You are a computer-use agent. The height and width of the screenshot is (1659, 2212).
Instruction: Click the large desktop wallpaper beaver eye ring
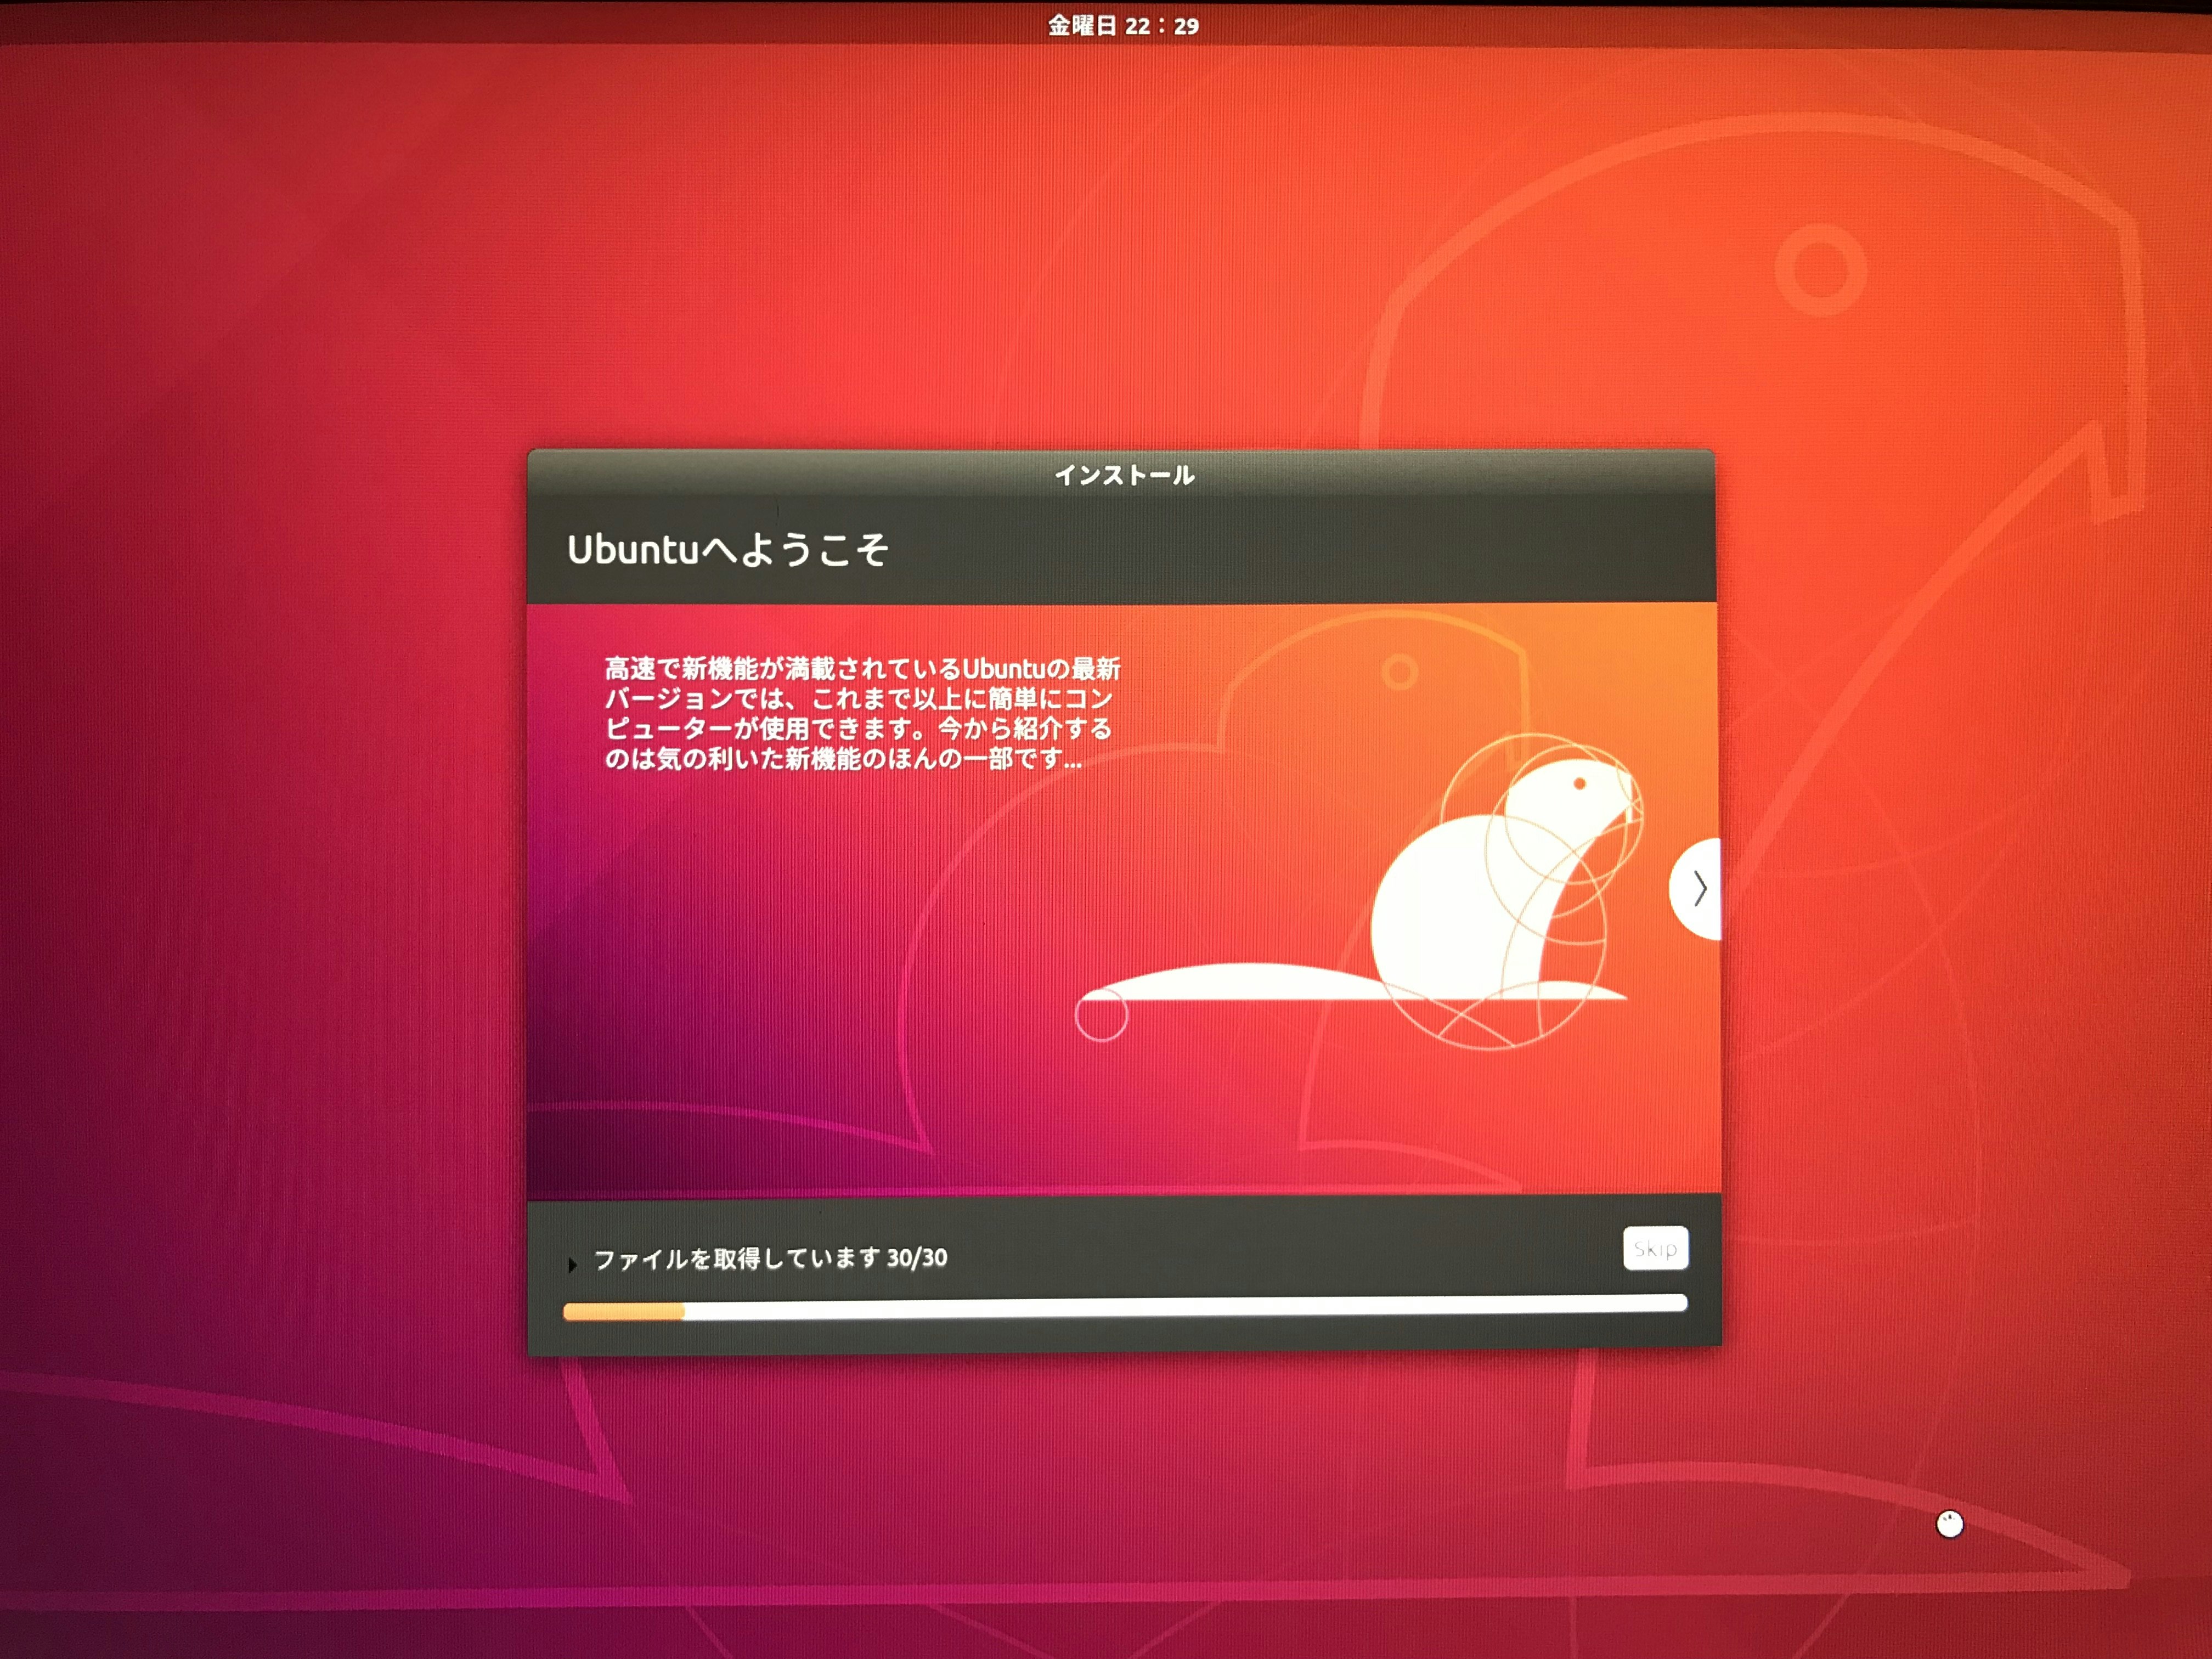coord(1821,269)
